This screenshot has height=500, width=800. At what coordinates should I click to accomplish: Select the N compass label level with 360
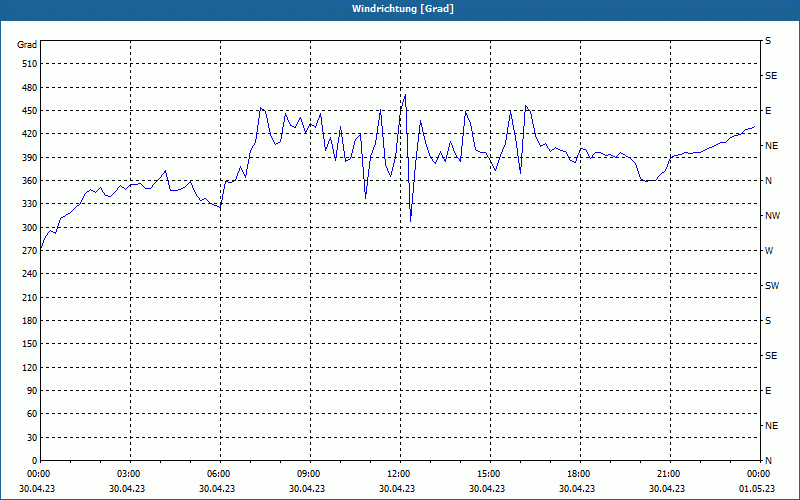(768, 181)
